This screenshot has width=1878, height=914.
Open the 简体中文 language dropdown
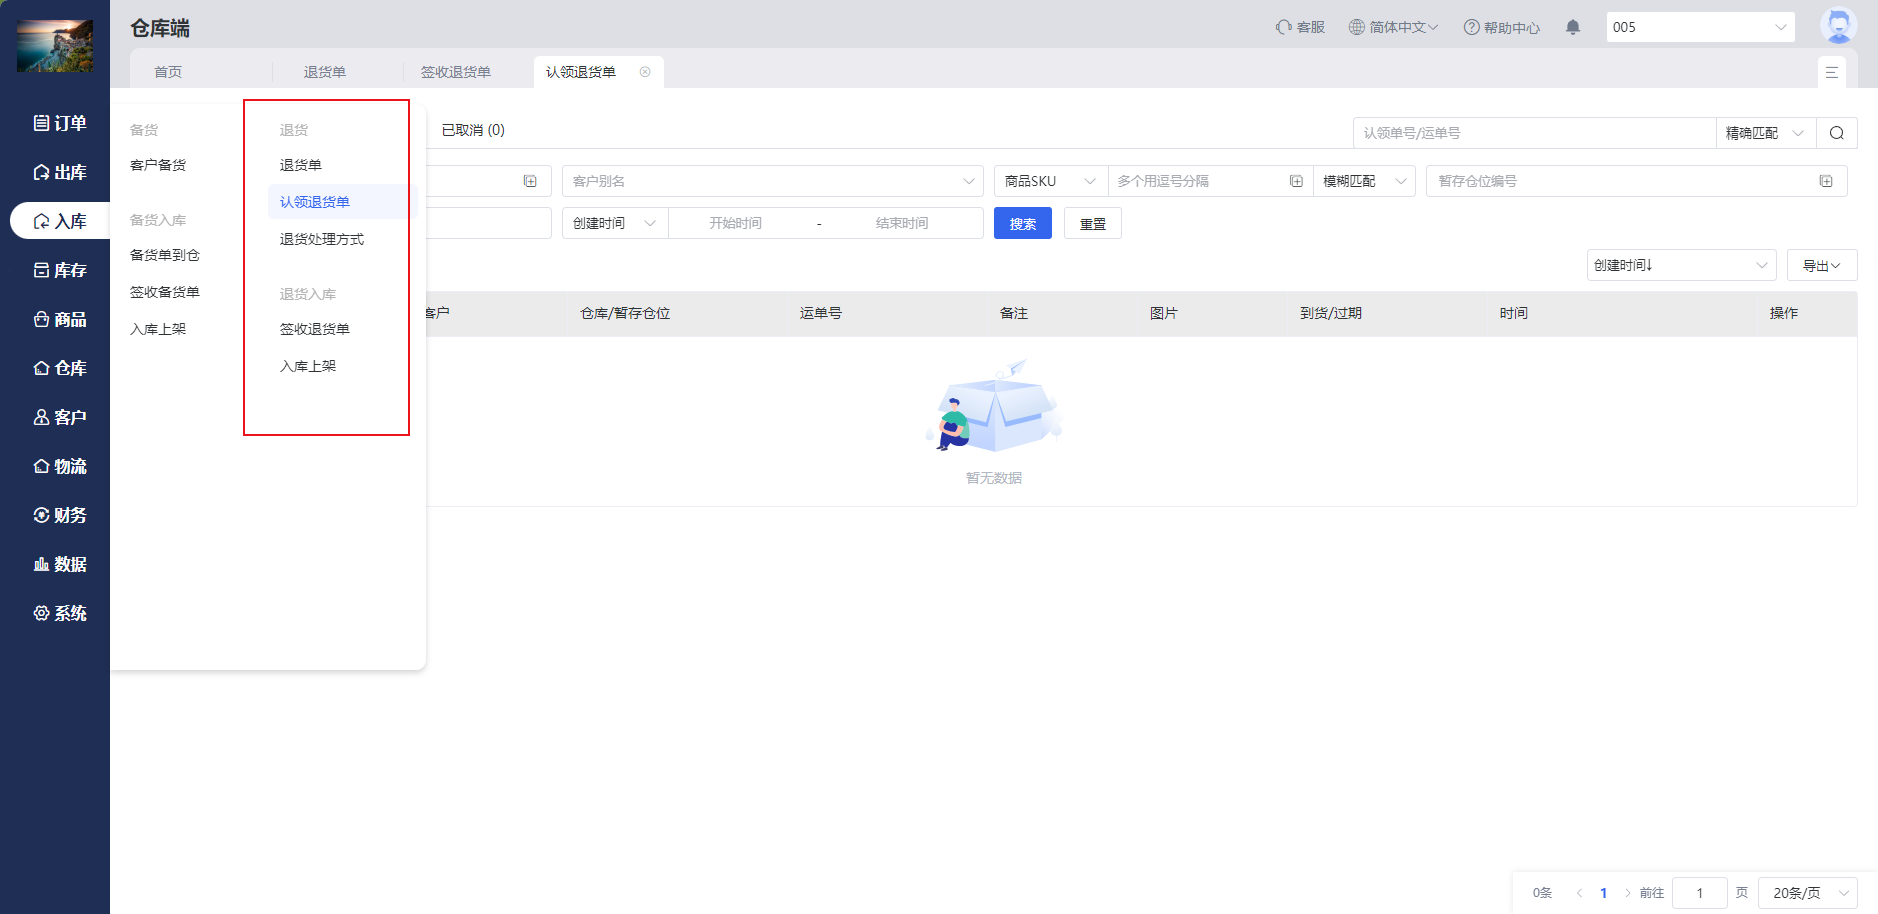[1393, 27]
